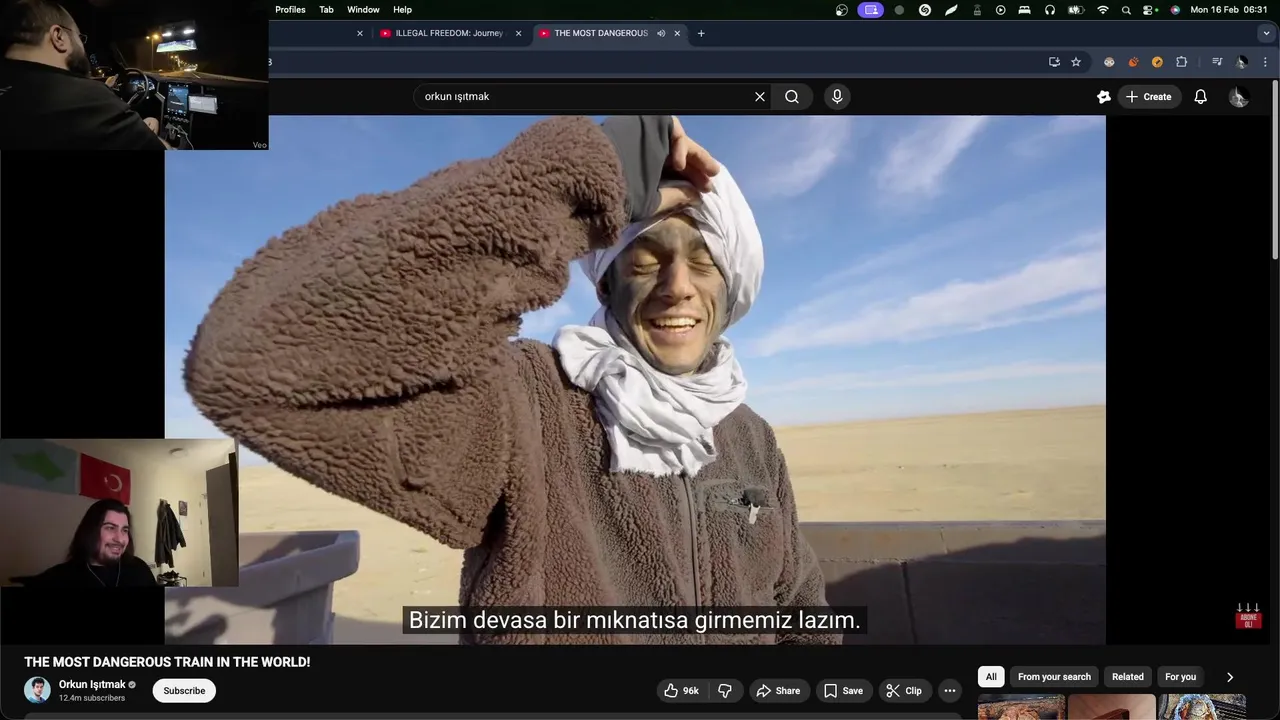This screenshot has width=1280, height=720.
Task: Close THE MOST DANGEROUS tab
Action: pyautogui.click(x=677, y=33)
